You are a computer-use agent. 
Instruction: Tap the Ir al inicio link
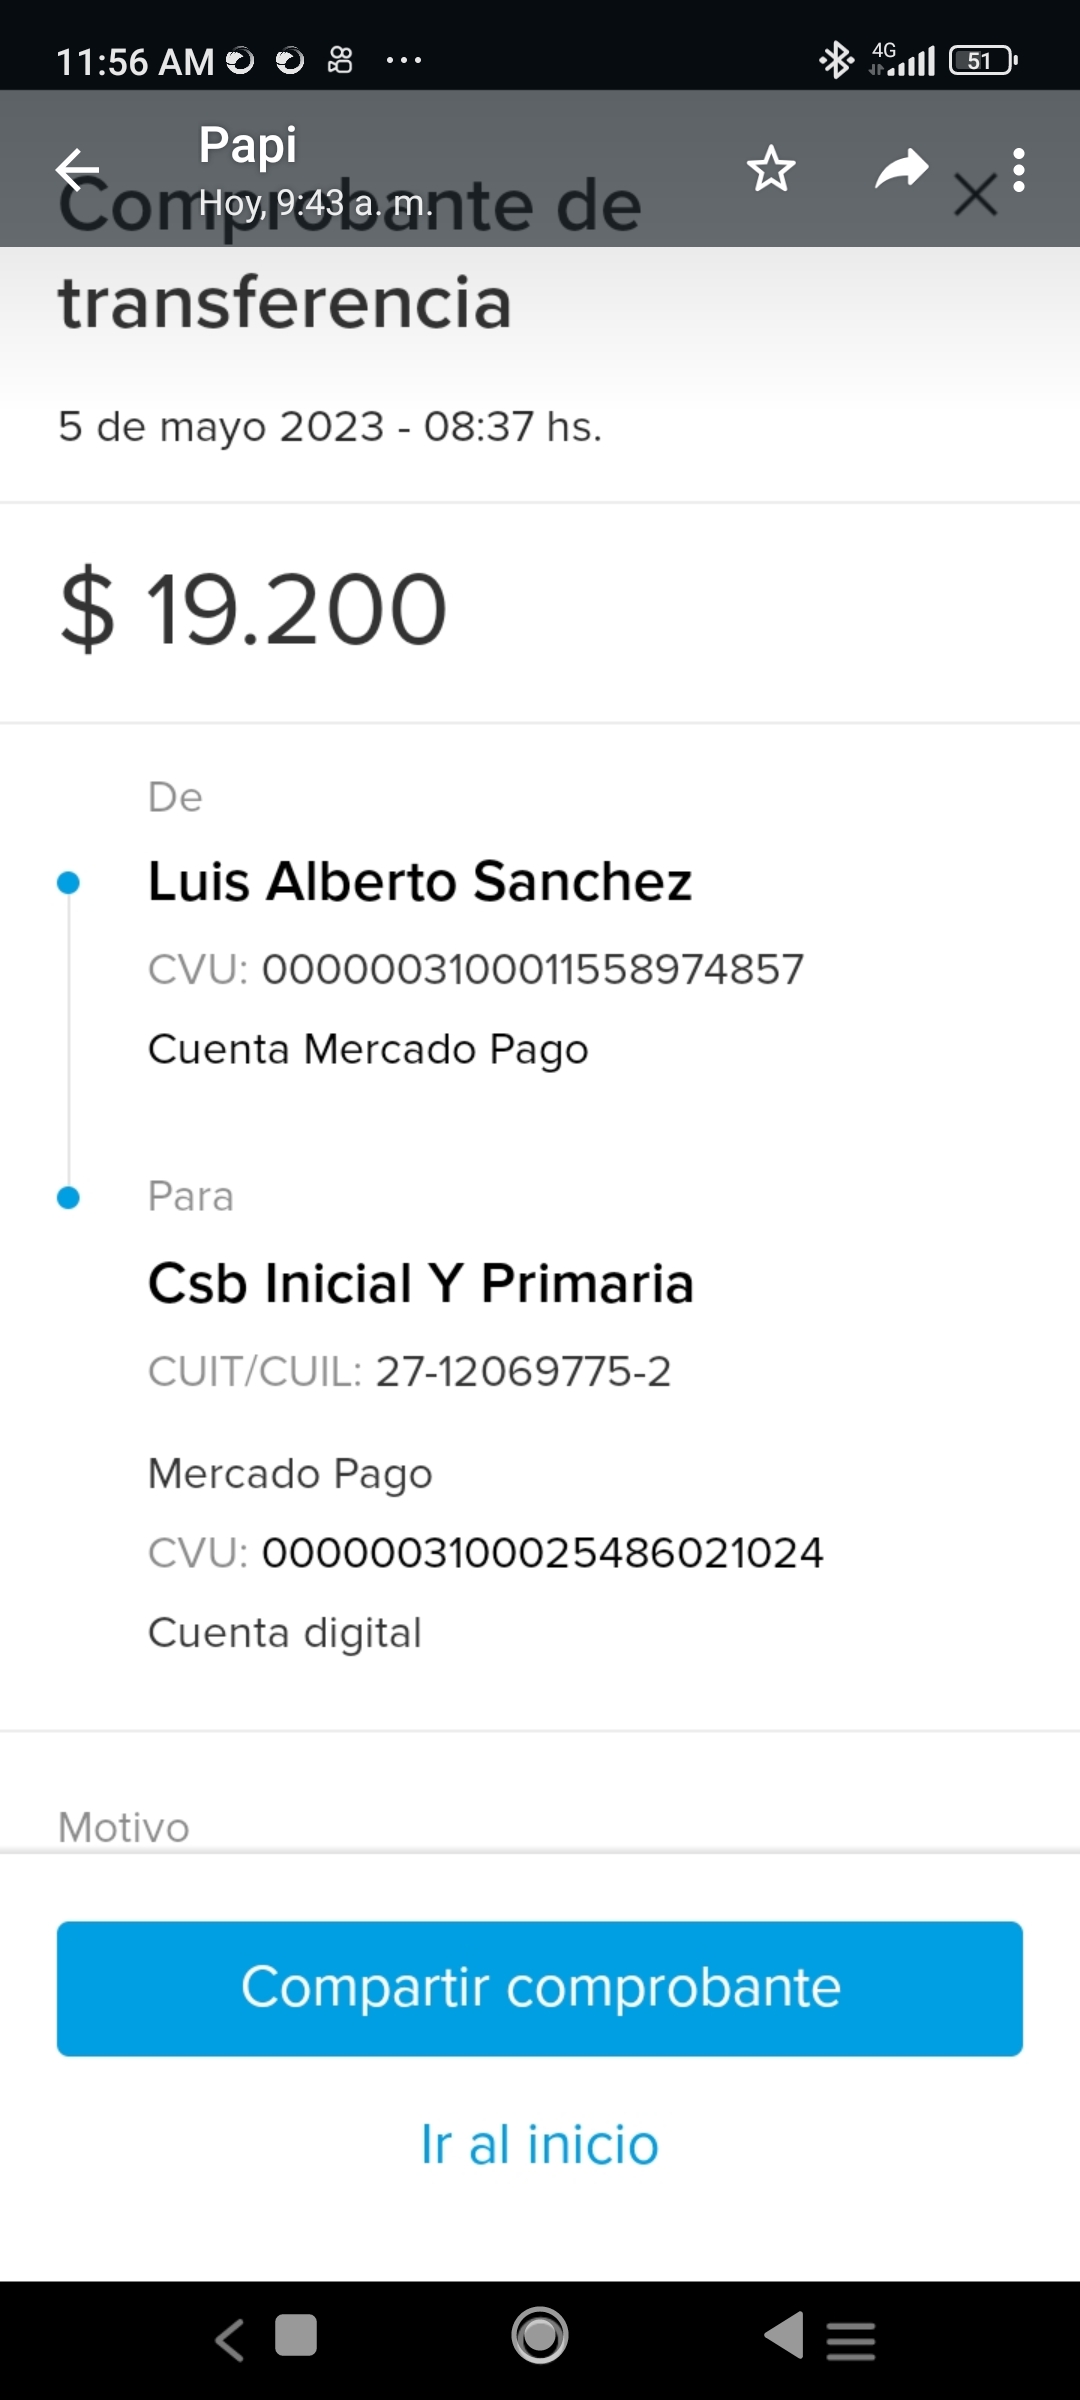(539, 2145)
